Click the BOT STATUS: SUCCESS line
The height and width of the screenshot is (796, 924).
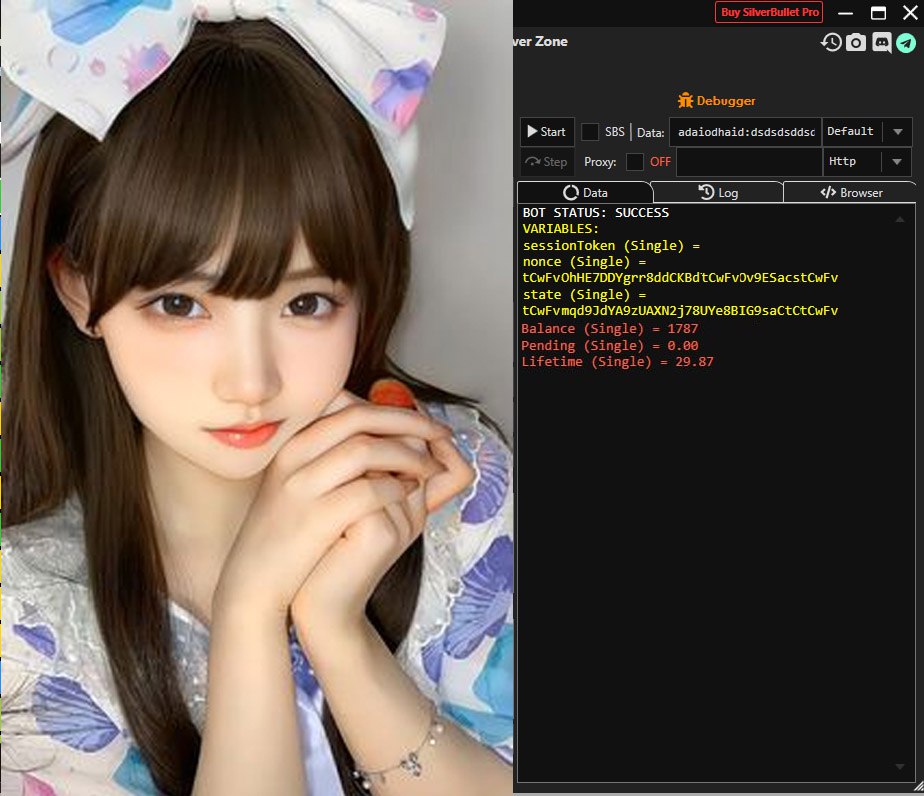596,213
